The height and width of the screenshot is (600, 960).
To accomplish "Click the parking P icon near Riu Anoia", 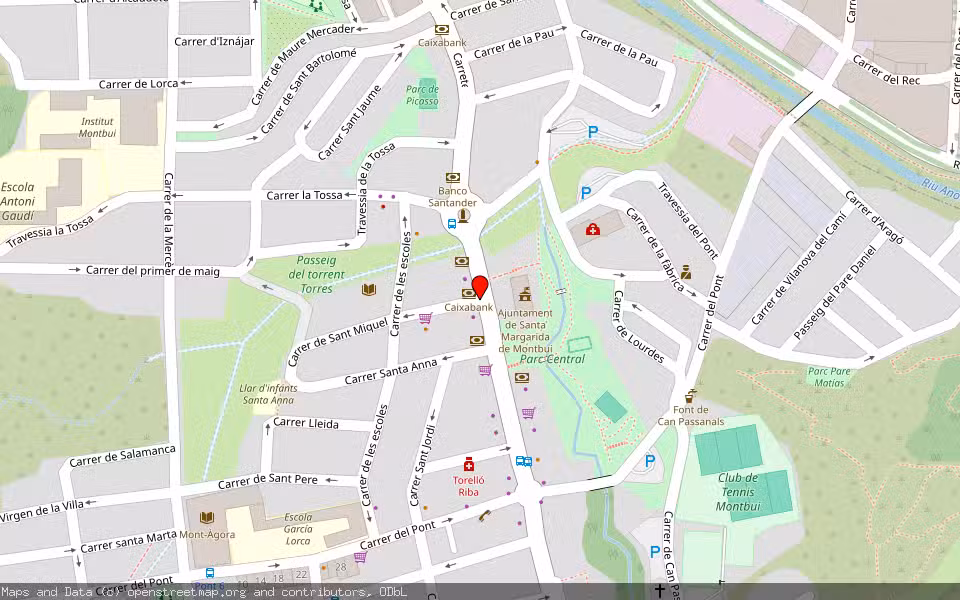I will coord(593,130).
